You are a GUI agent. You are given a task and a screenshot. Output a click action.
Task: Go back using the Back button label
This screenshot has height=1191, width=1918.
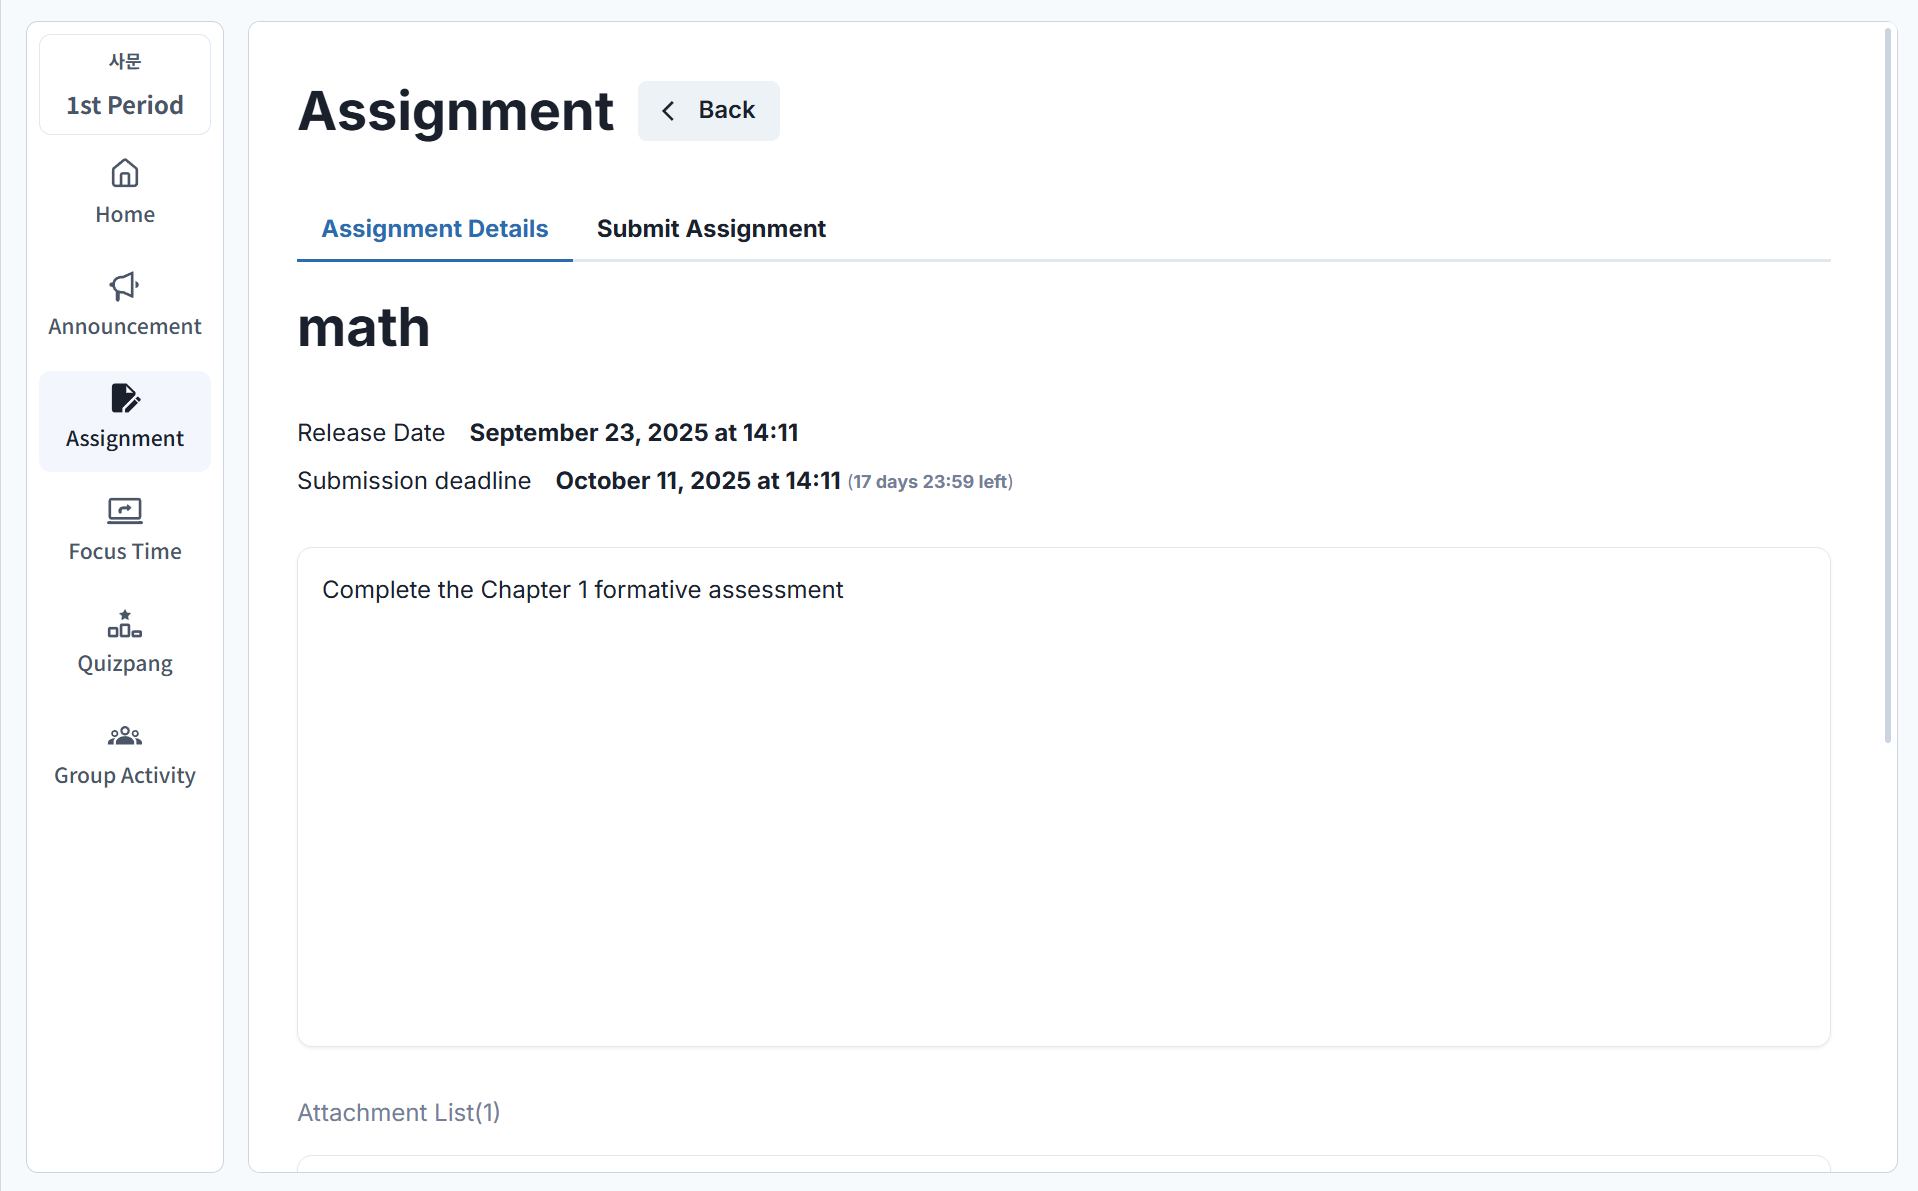(726, 110)
